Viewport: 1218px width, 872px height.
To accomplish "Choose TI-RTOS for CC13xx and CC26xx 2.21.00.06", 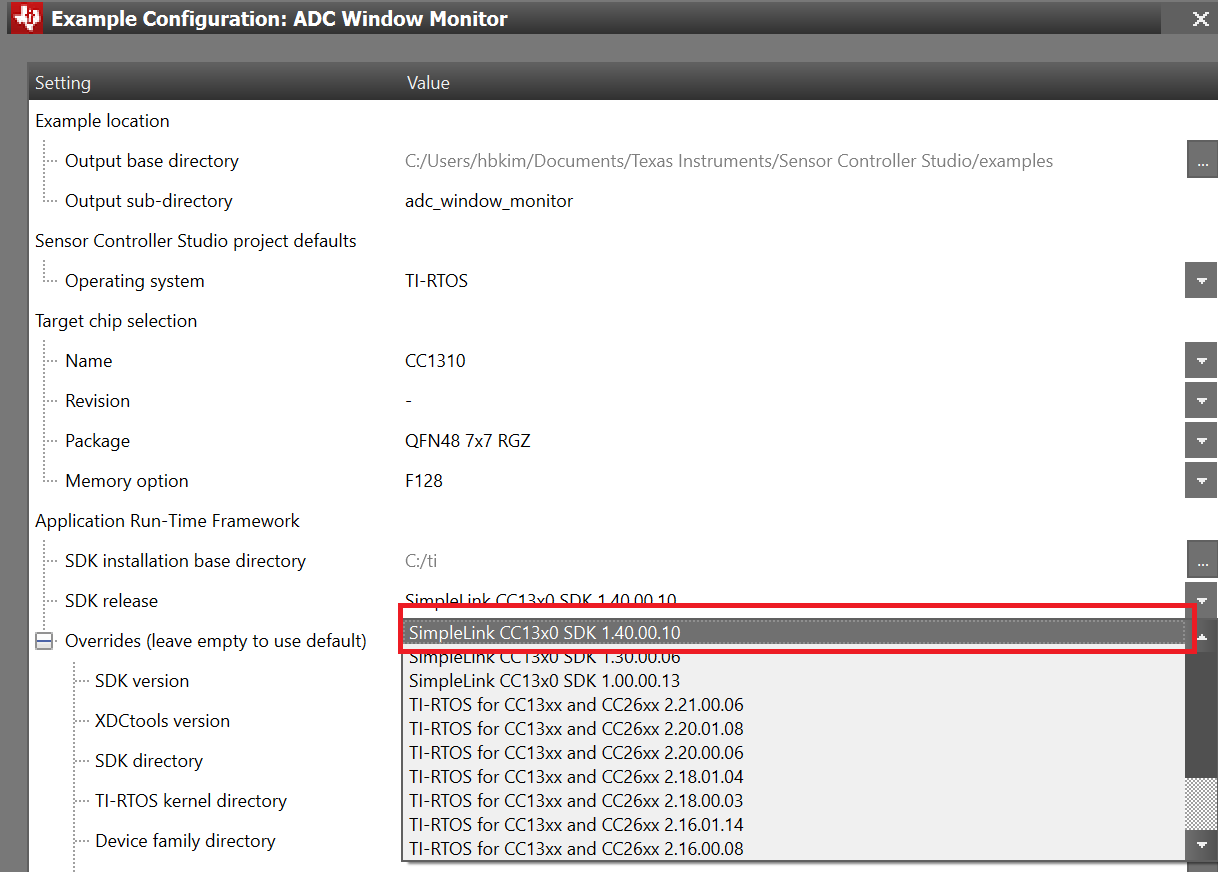I will tap(795, 705).
